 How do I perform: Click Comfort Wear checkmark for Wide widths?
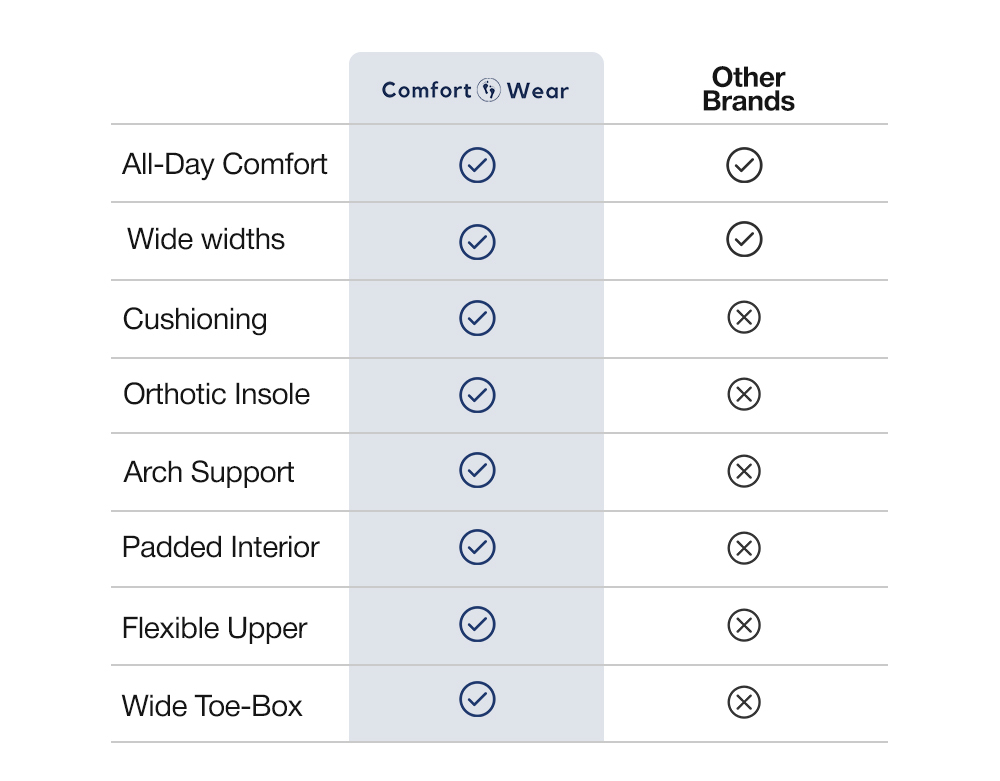coord(477,241)
